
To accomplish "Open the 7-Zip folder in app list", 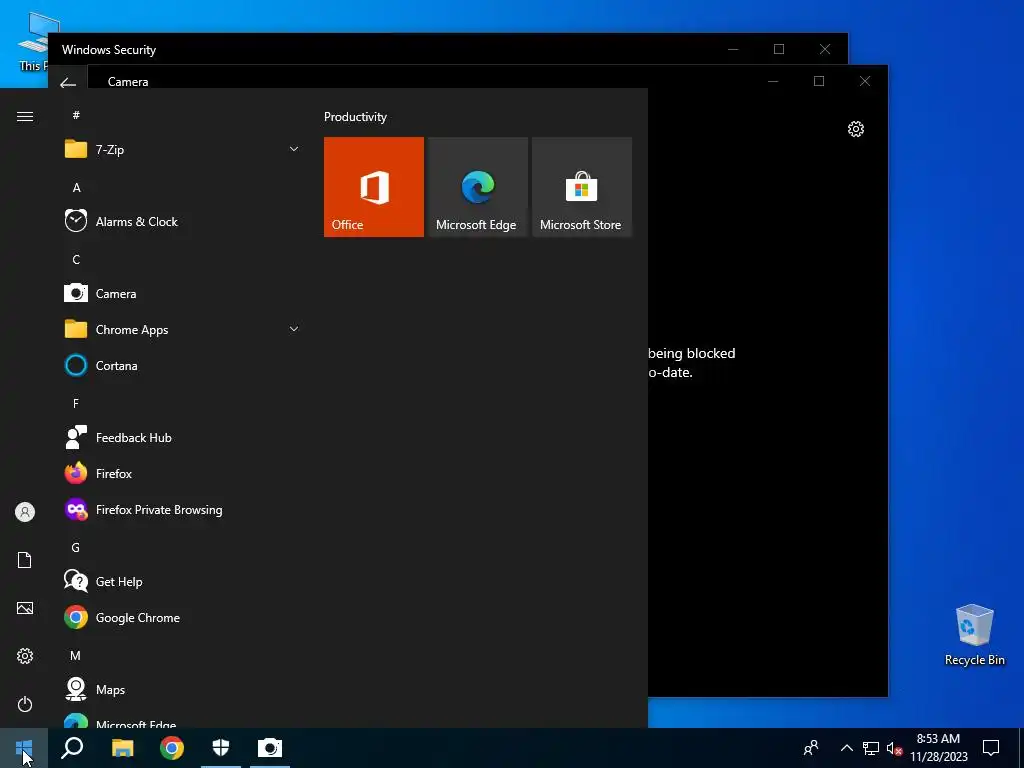I will click(x=182, y=150).
